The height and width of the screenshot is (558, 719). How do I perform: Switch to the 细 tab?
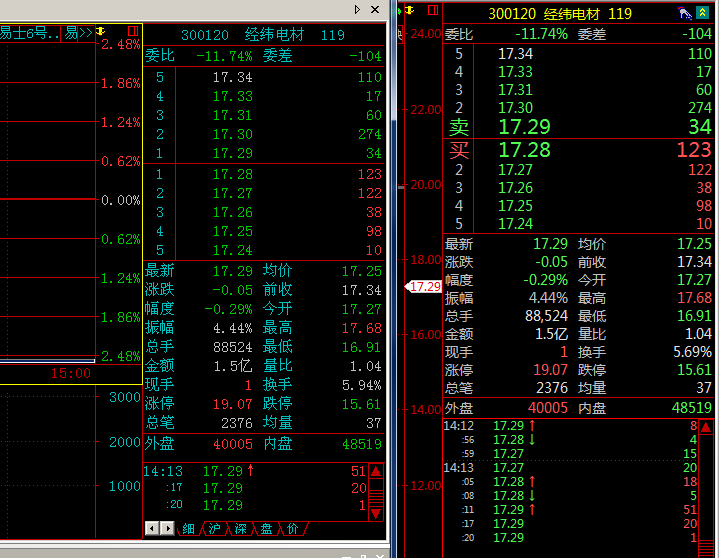tap(188, 528)
